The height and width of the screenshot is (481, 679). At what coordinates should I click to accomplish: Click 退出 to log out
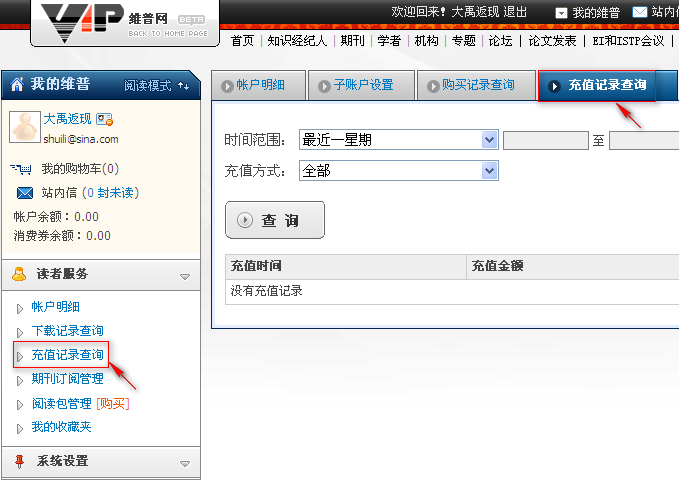click(515, 12)
